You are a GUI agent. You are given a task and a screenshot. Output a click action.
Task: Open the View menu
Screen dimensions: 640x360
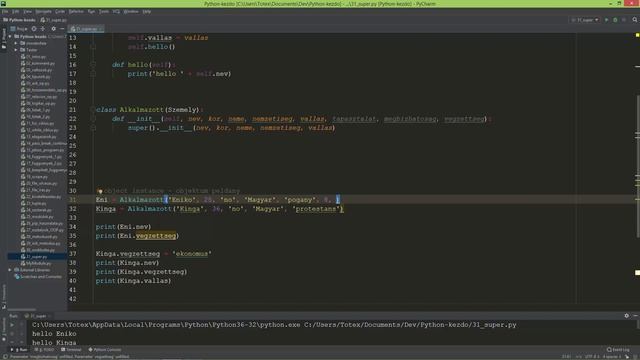pos(27,11)
